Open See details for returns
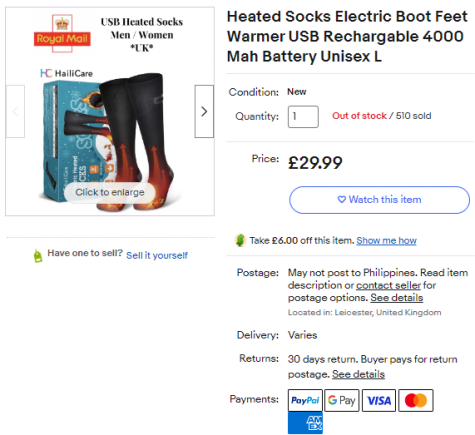This screenshot has width=475, height=435. point(358,374)
